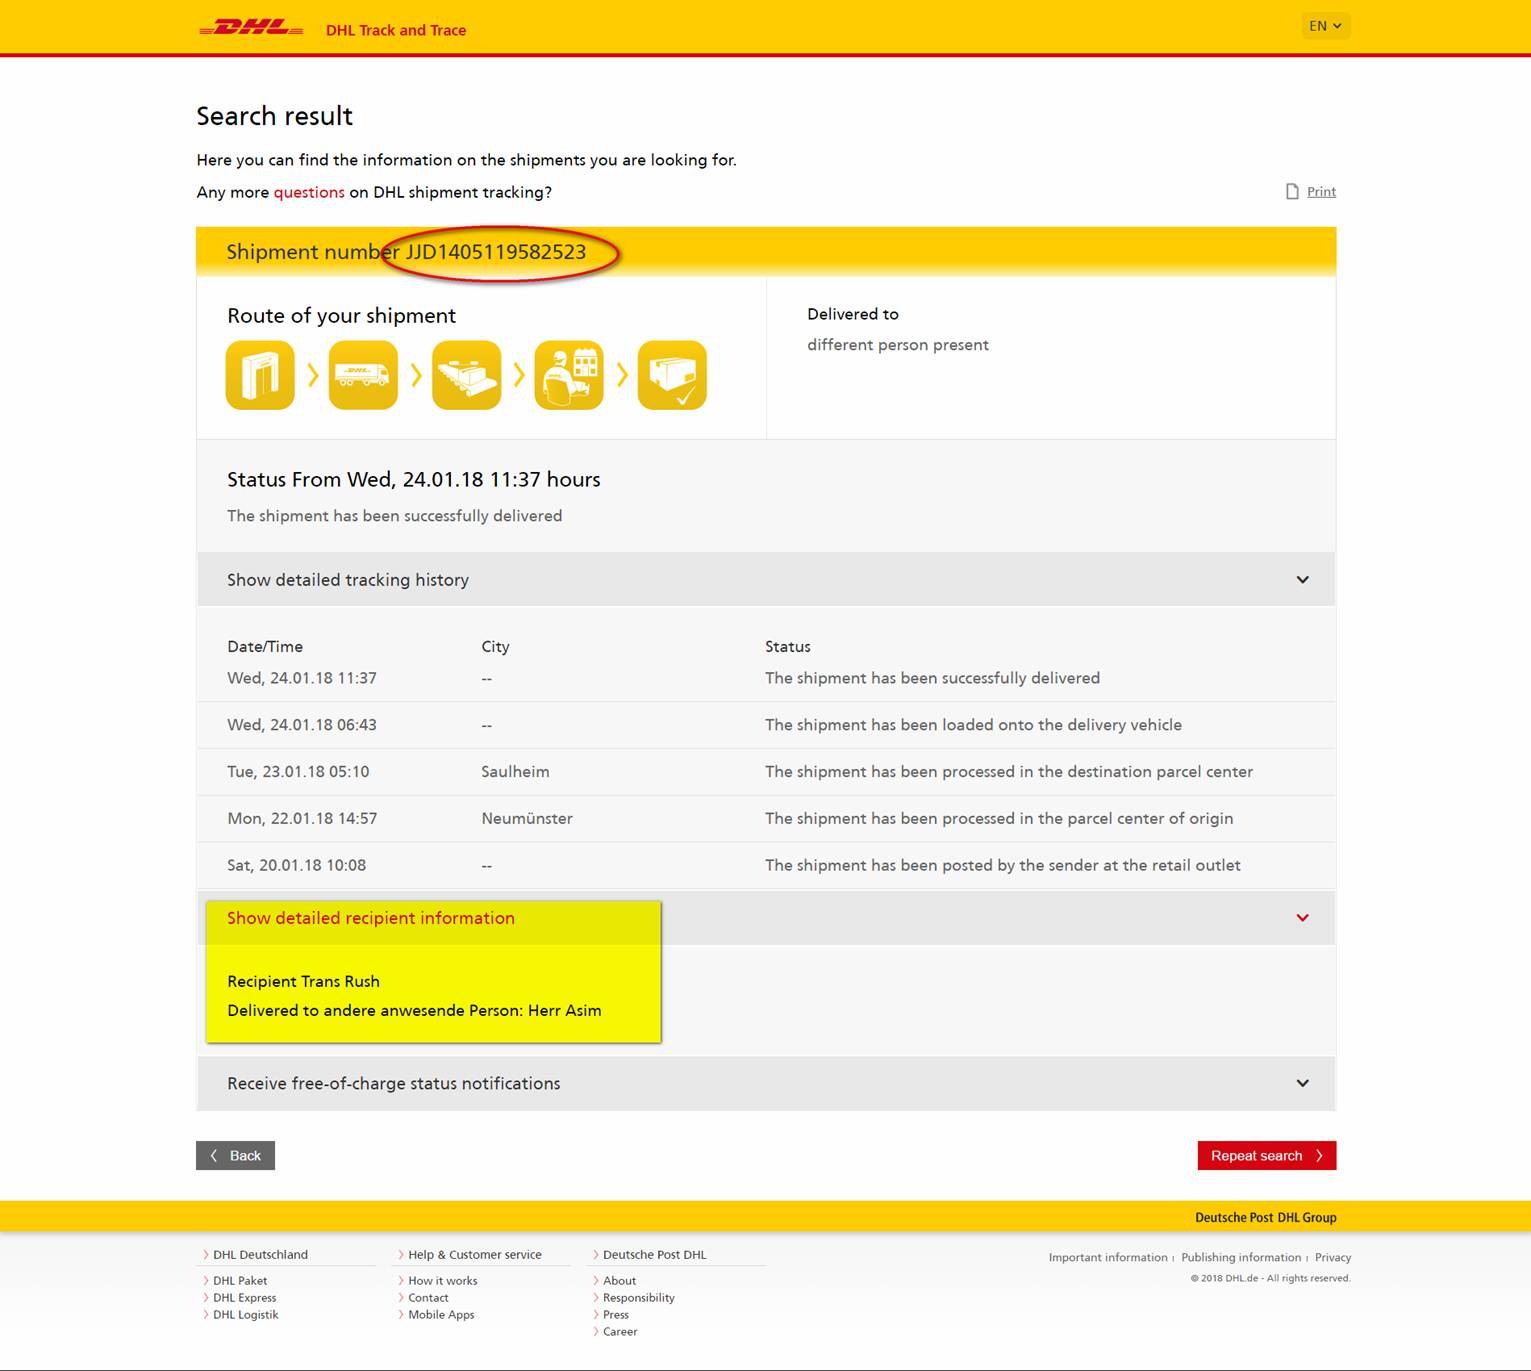The width and height of the screenshot is (1531, 1371).
Task: Open the Mobile Apps footer link
Action: point(441,1314)
